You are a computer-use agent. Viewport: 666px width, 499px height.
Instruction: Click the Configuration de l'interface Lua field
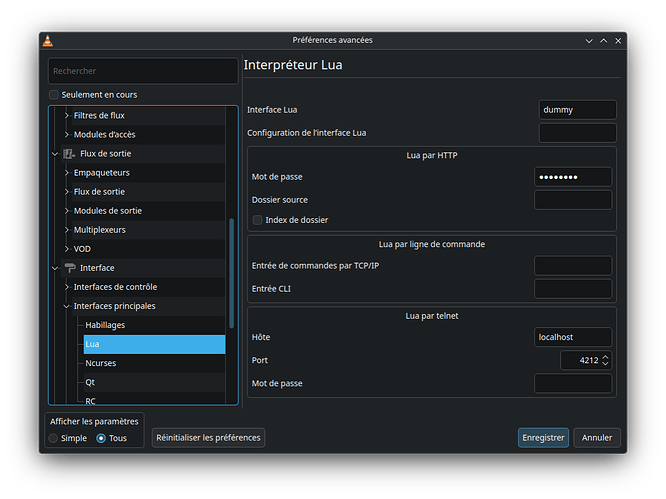click(x=578, y=133)
